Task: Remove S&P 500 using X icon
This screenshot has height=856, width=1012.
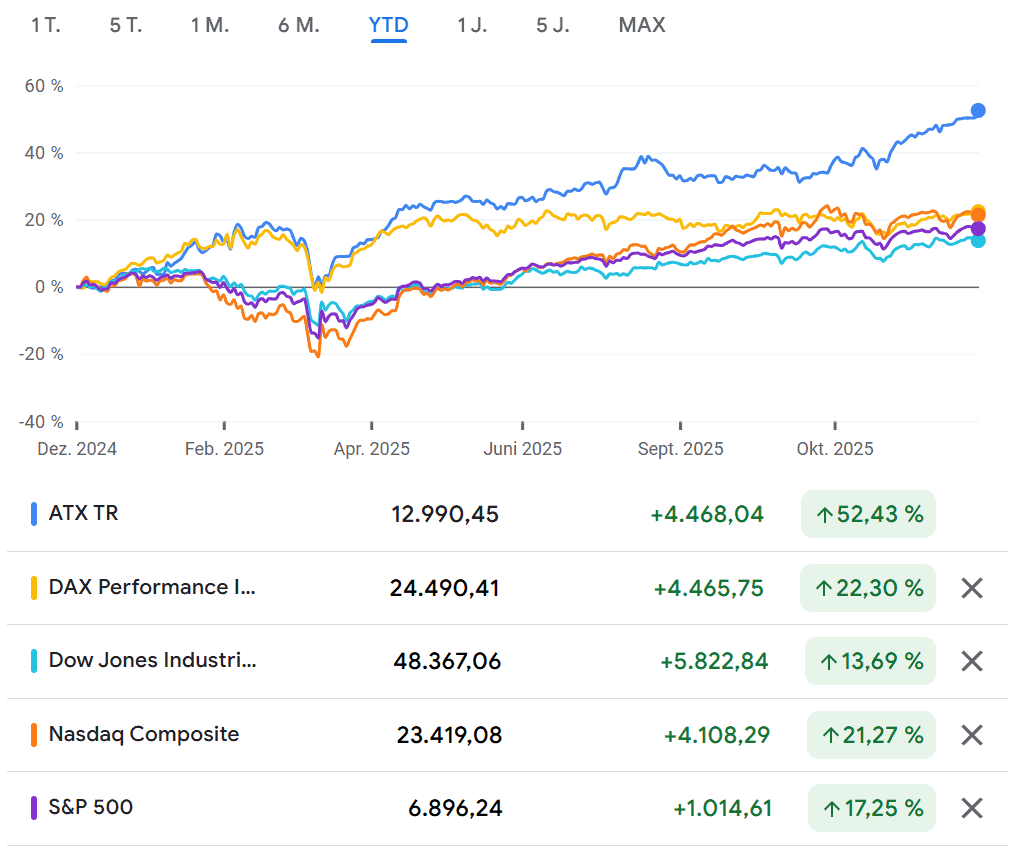Action: tap(971, 808)
